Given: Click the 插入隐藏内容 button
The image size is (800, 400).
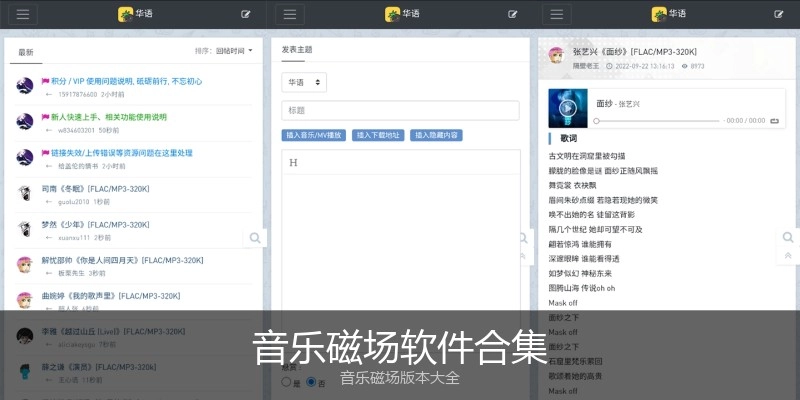Looking at the screenshot, I should tap(436, 135).
